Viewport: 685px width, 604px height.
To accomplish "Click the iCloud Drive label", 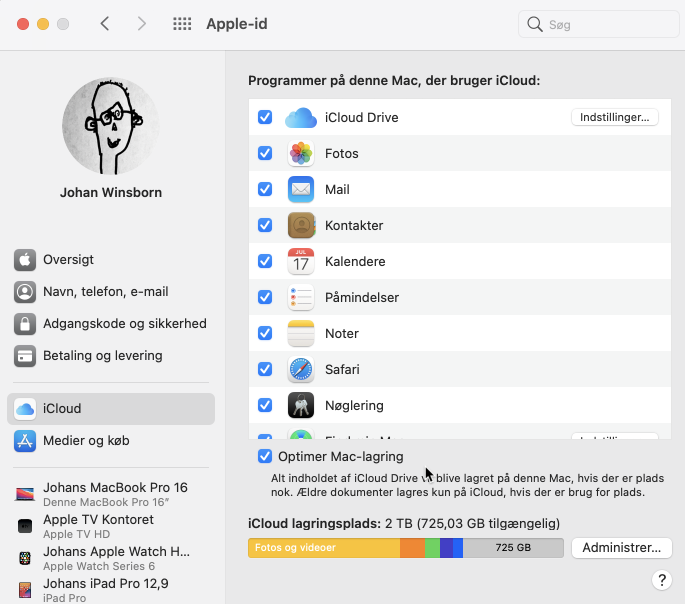I will click(361, 117).
